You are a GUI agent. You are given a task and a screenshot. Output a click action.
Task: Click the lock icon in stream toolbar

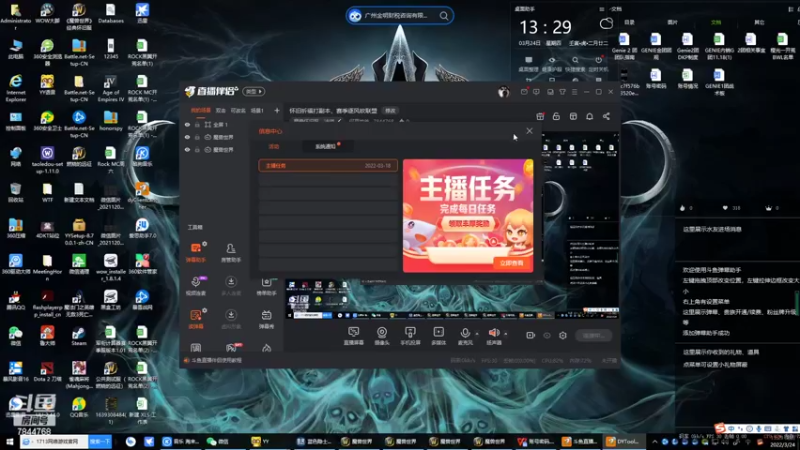(556, 116)
